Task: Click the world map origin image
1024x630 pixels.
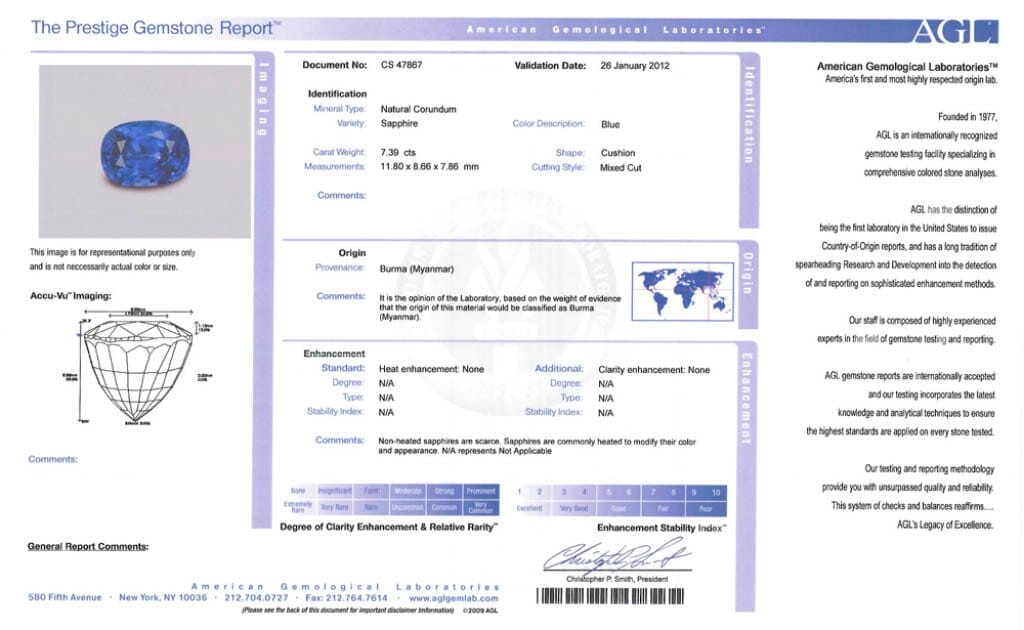Action: (682, 292)
